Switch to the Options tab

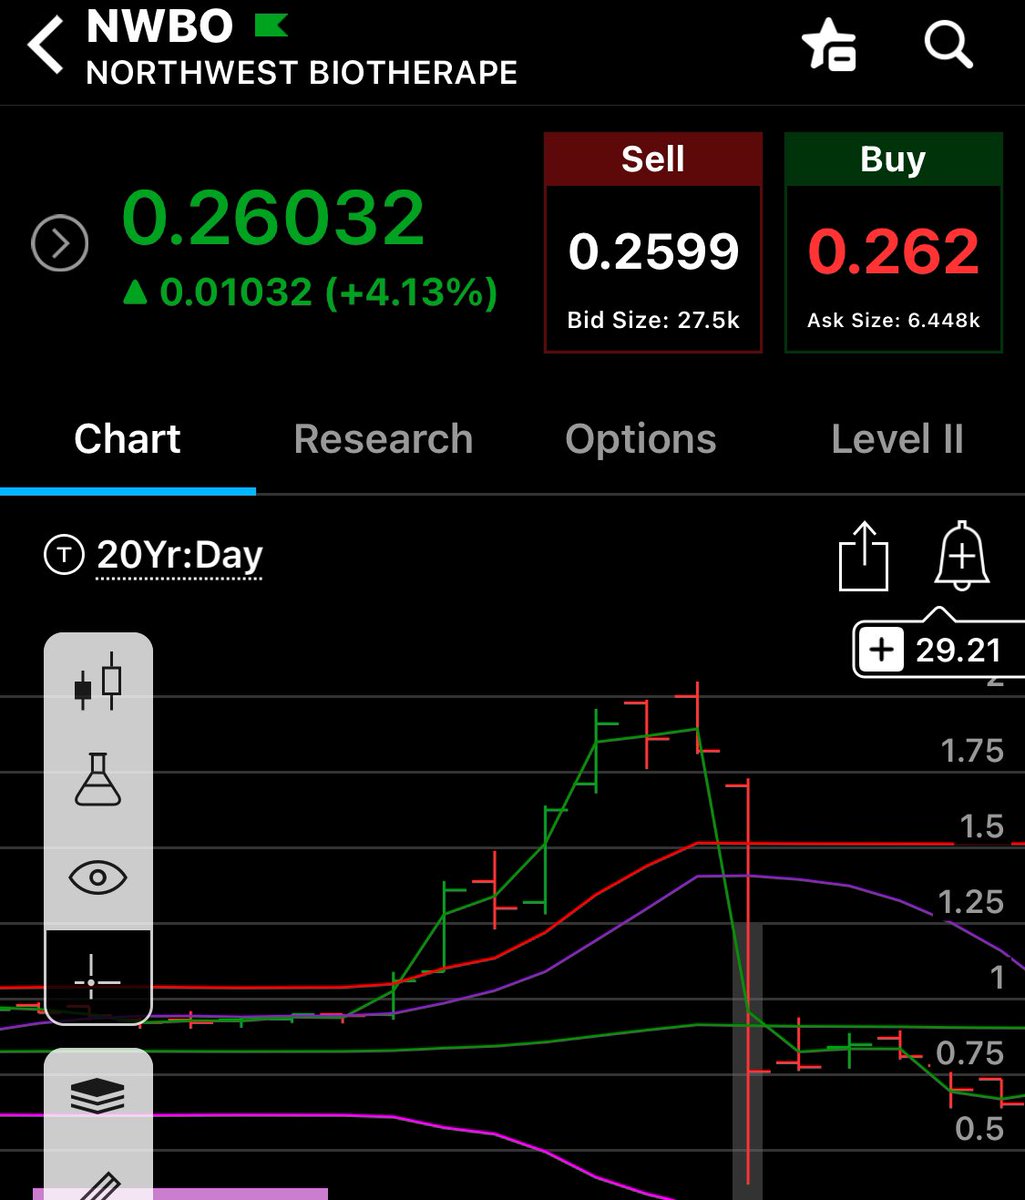641,440
